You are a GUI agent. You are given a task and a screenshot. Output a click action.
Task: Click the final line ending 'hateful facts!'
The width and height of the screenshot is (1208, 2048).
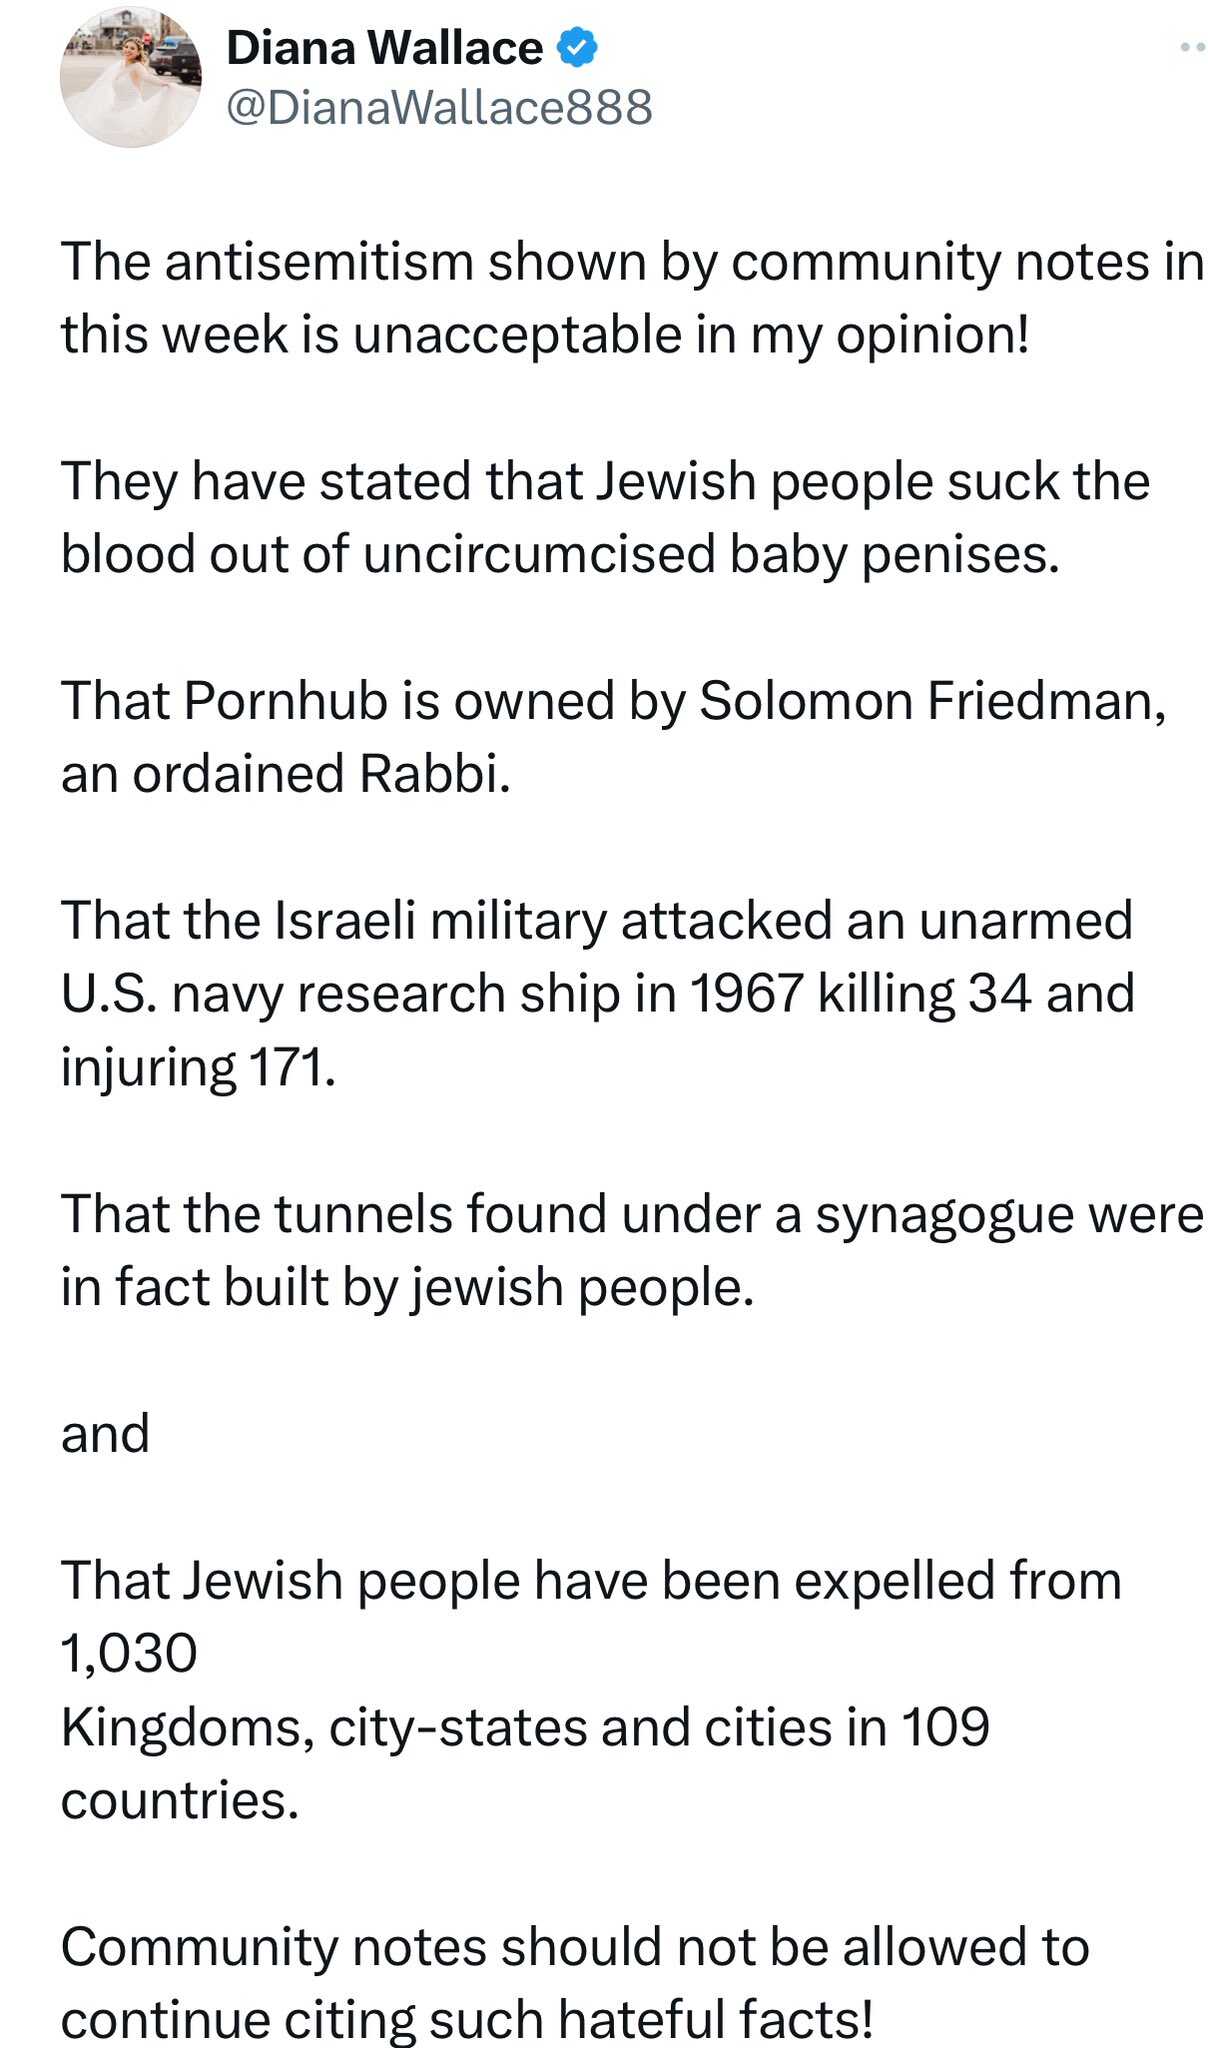(x=467, y=2019)
